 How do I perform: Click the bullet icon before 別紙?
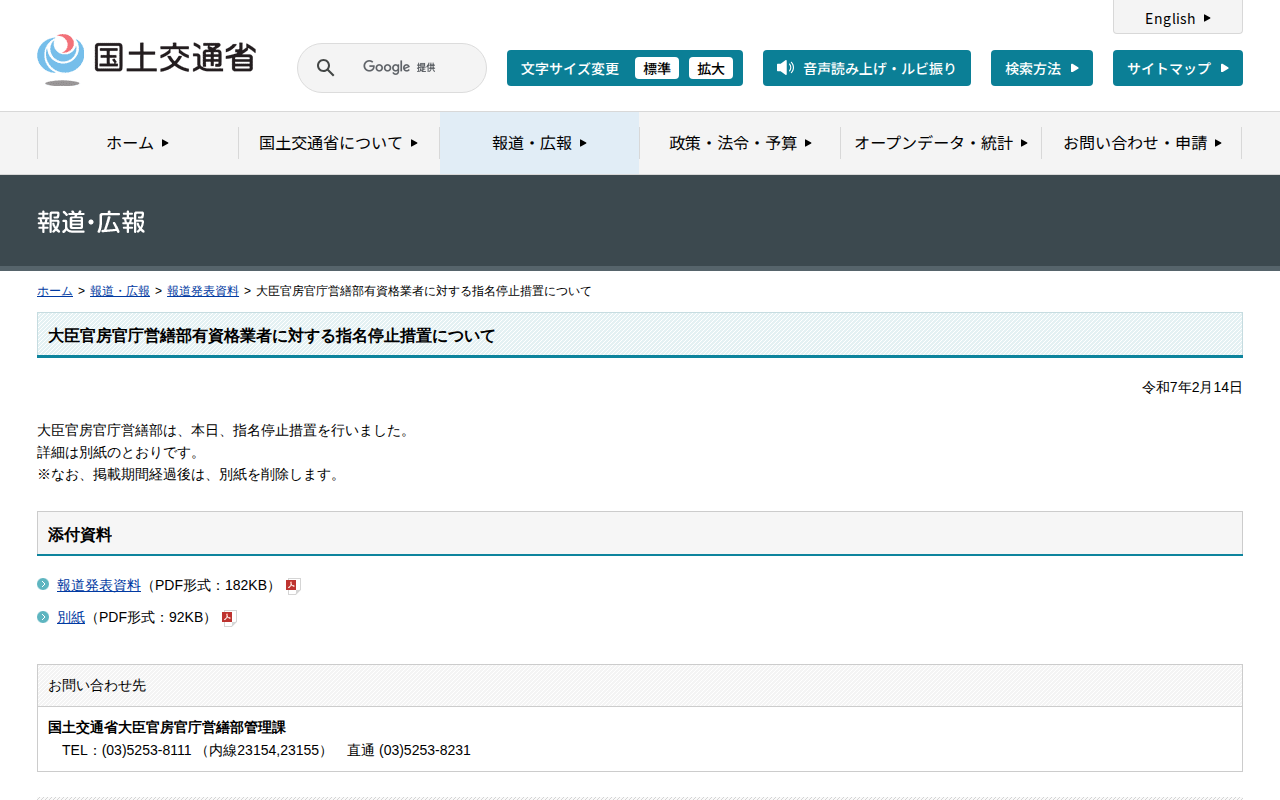(43, 617)
